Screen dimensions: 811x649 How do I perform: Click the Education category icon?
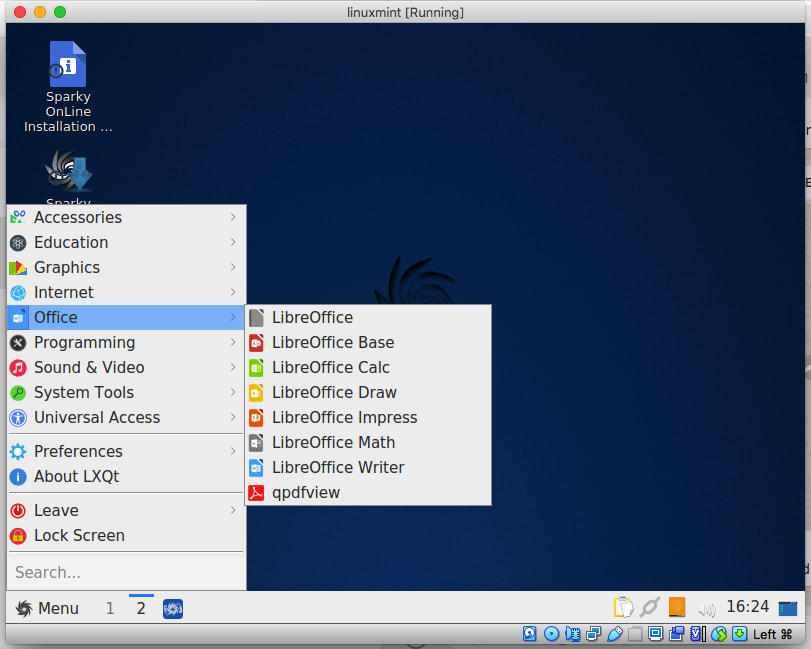pyautogui.click(x=18, y=243)
